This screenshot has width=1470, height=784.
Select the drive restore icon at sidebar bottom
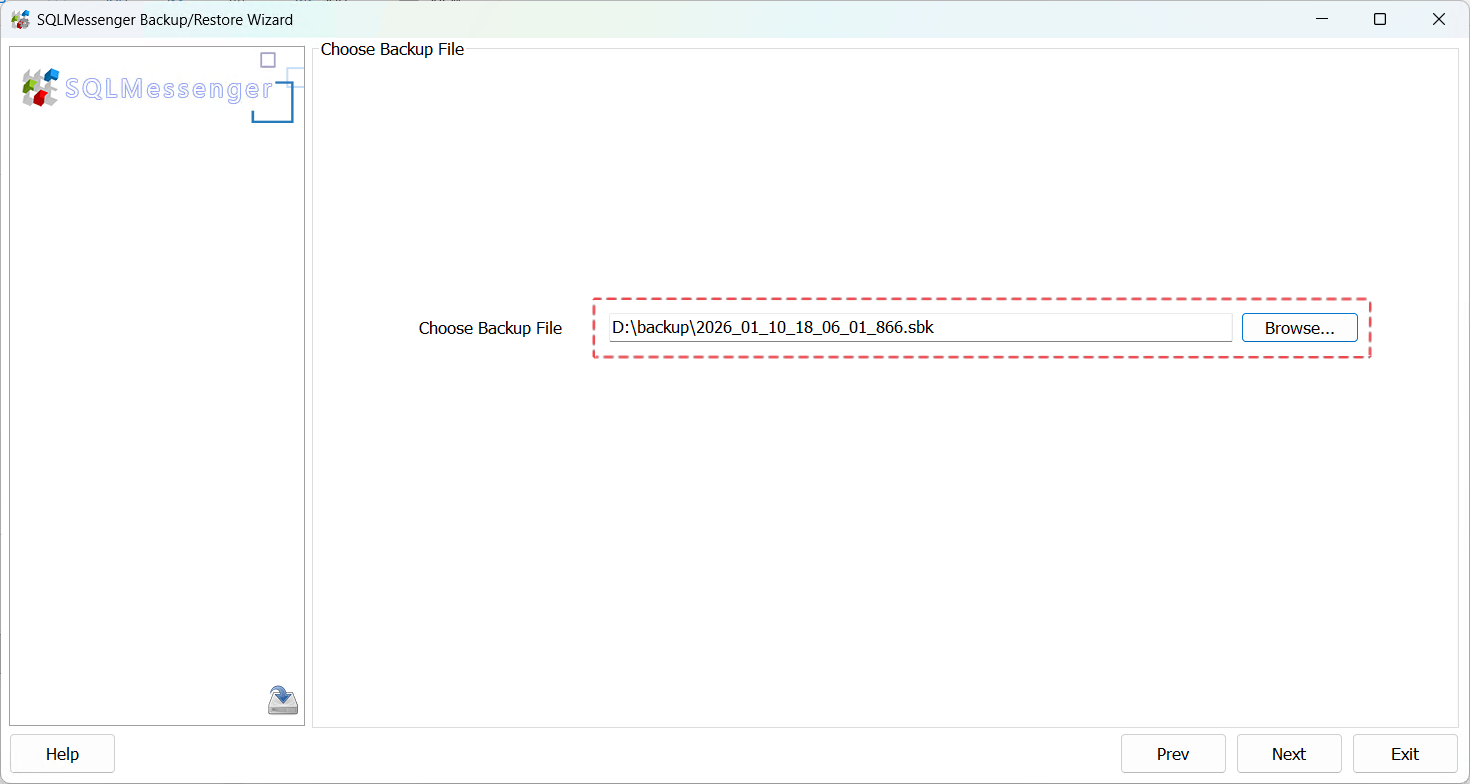point(281,699)
